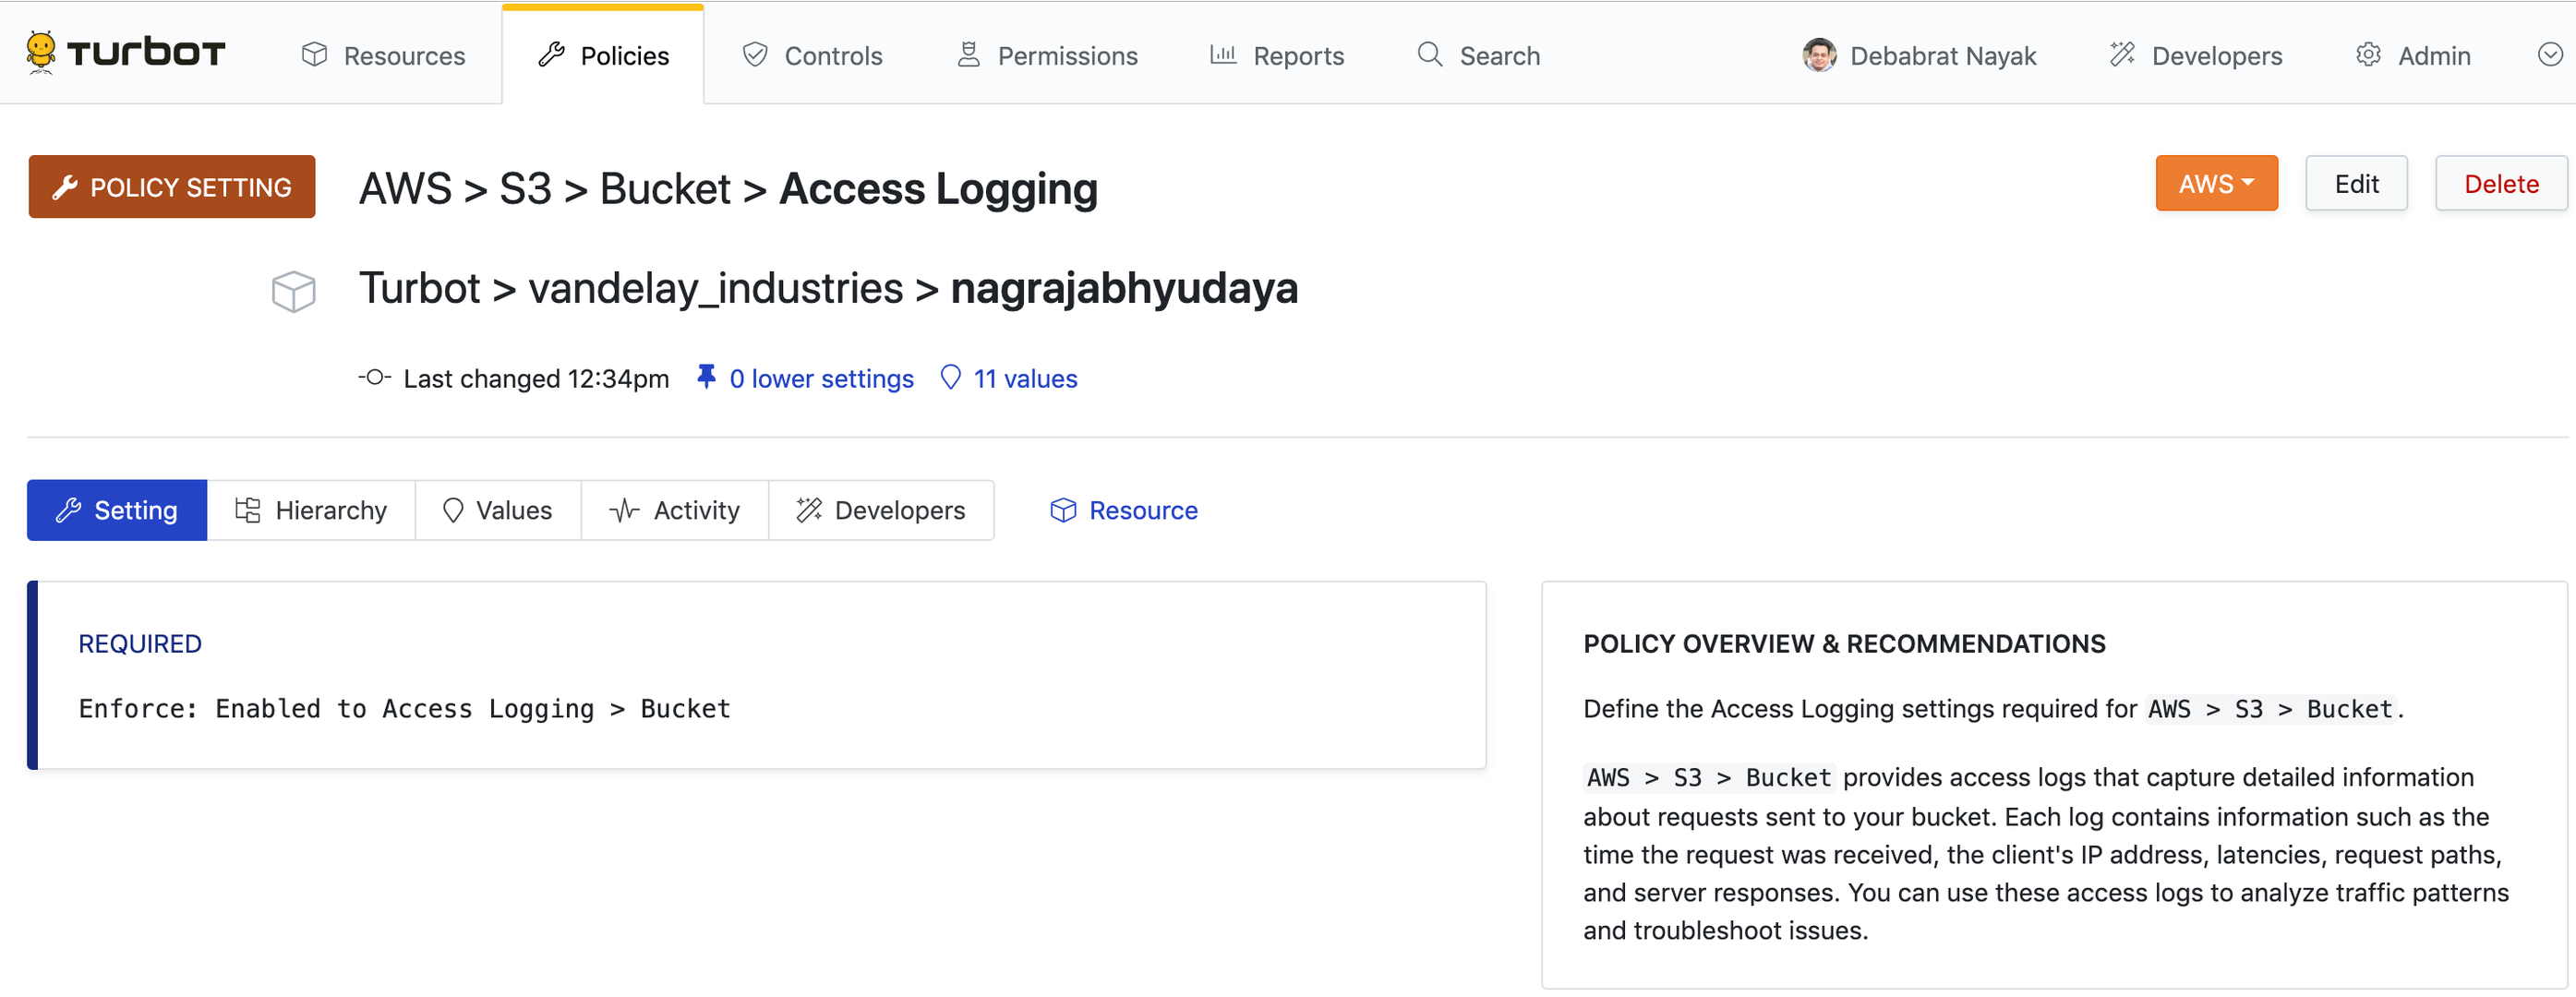Open the Activity tab
Screen dimensions: 2576x997
(675, 510)
